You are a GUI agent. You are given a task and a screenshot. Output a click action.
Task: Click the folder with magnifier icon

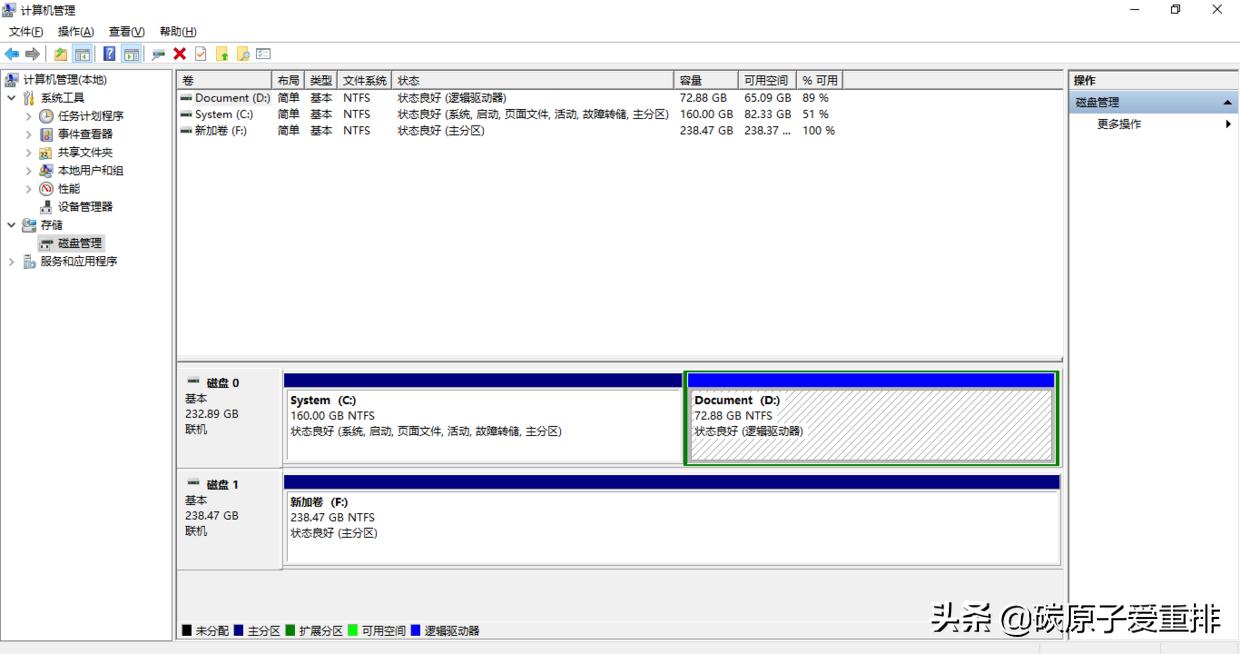pyautogui.click(x=243, y=54)
